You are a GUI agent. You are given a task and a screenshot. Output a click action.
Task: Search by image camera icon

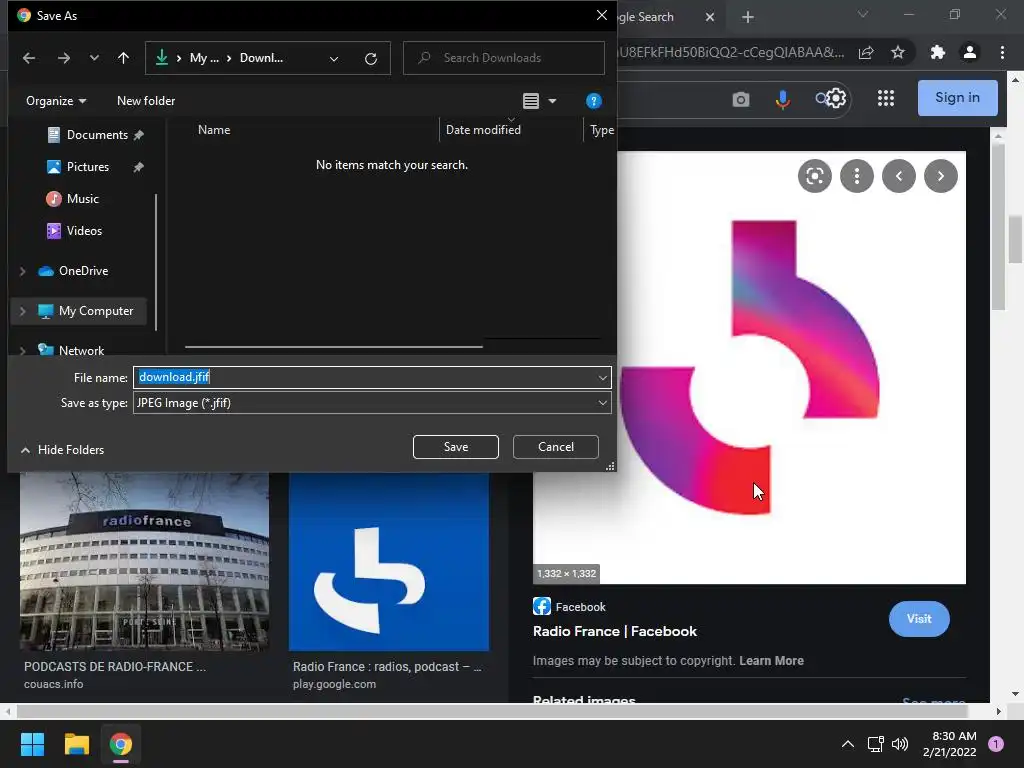pyautogui.click(x=741, y=99)
